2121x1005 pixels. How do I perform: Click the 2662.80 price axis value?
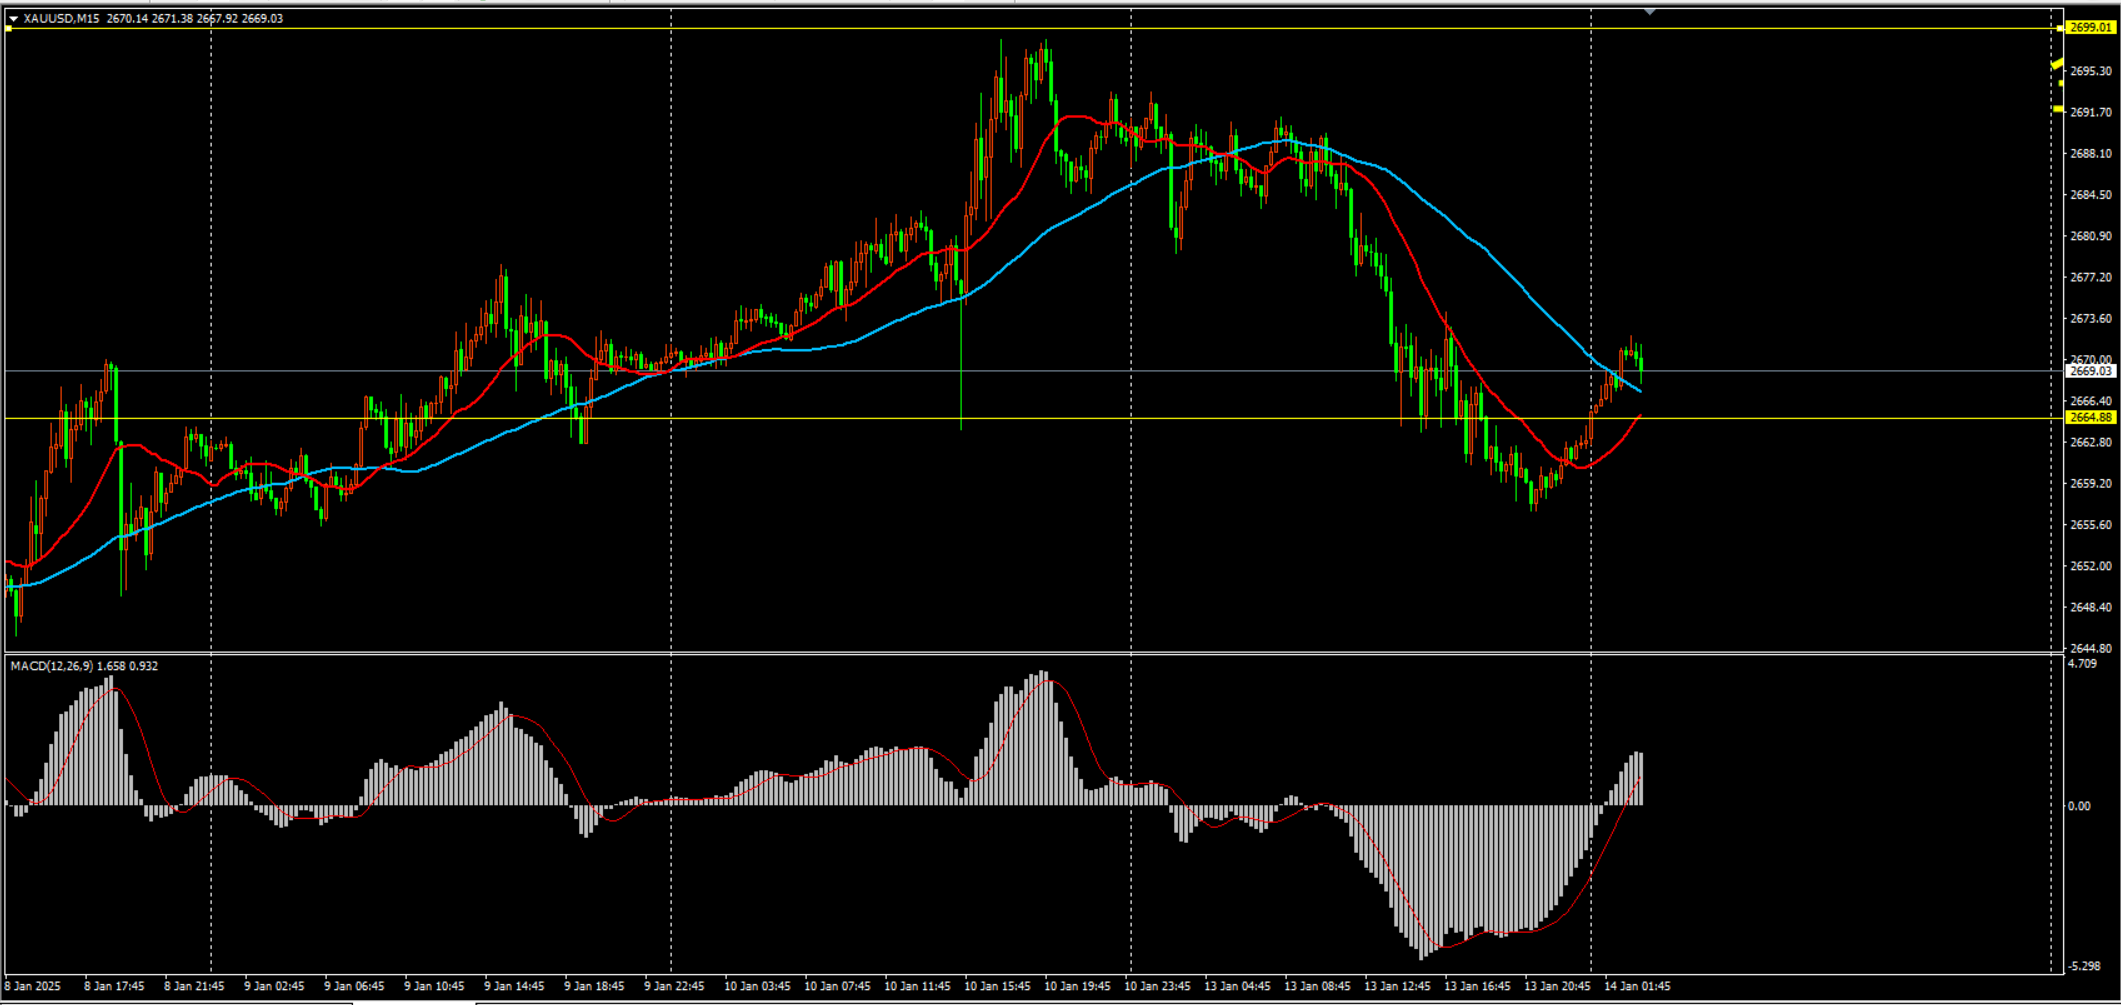coord(2091,442)
